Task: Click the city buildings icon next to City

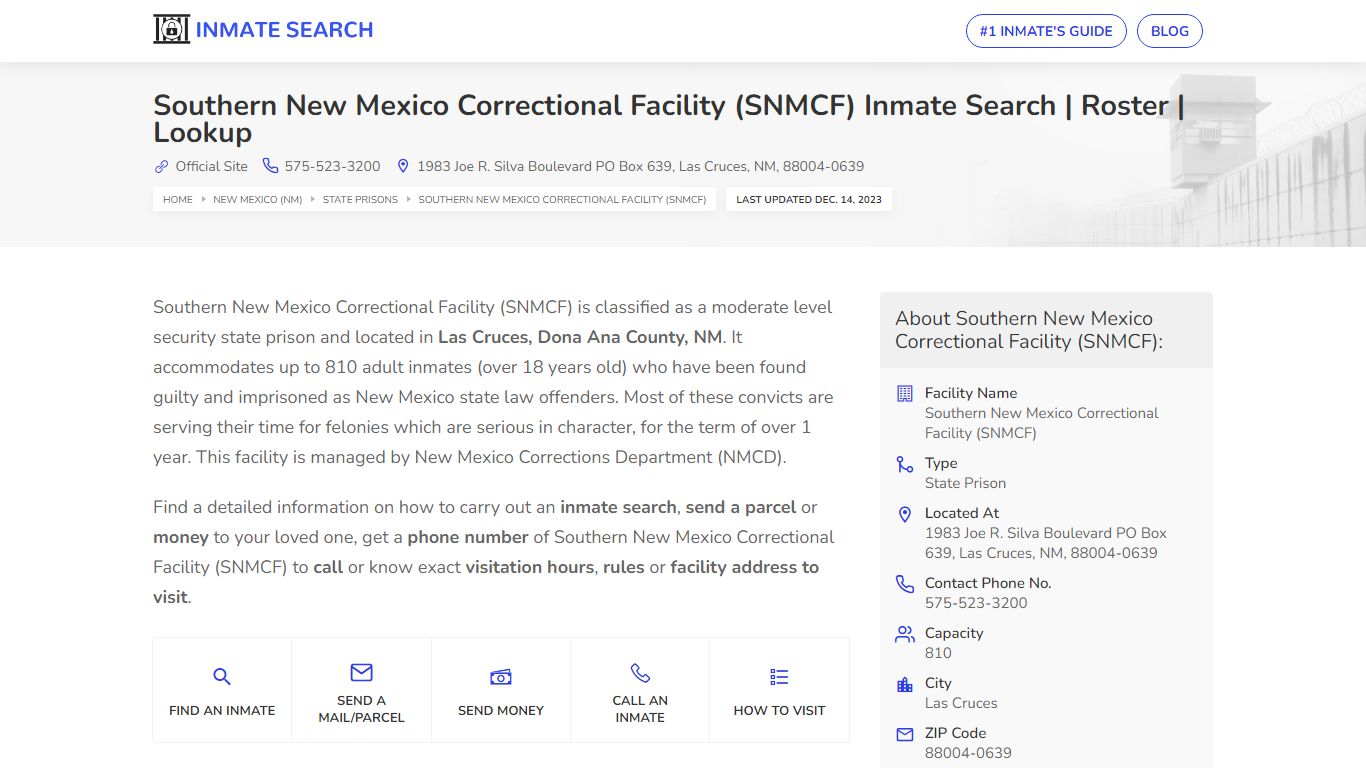Action: pos(905,684)
